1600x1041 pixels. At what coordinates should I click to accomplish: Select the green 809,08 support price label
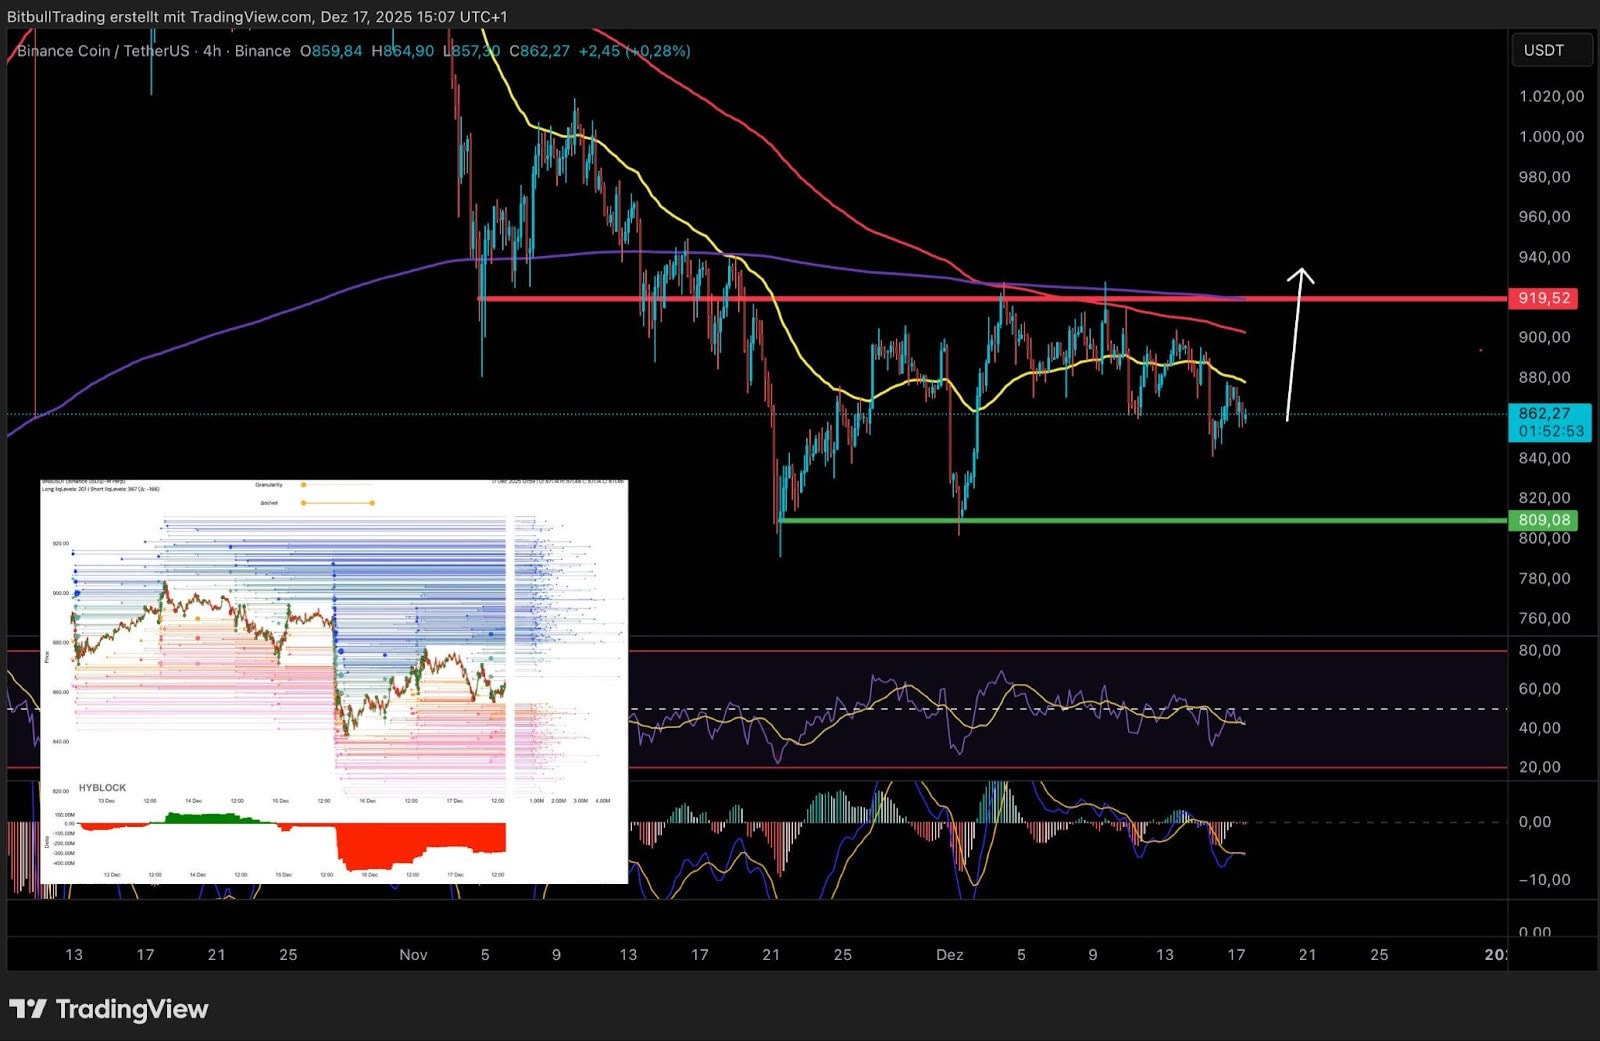pyautogui.click(x=1543, y=520)
